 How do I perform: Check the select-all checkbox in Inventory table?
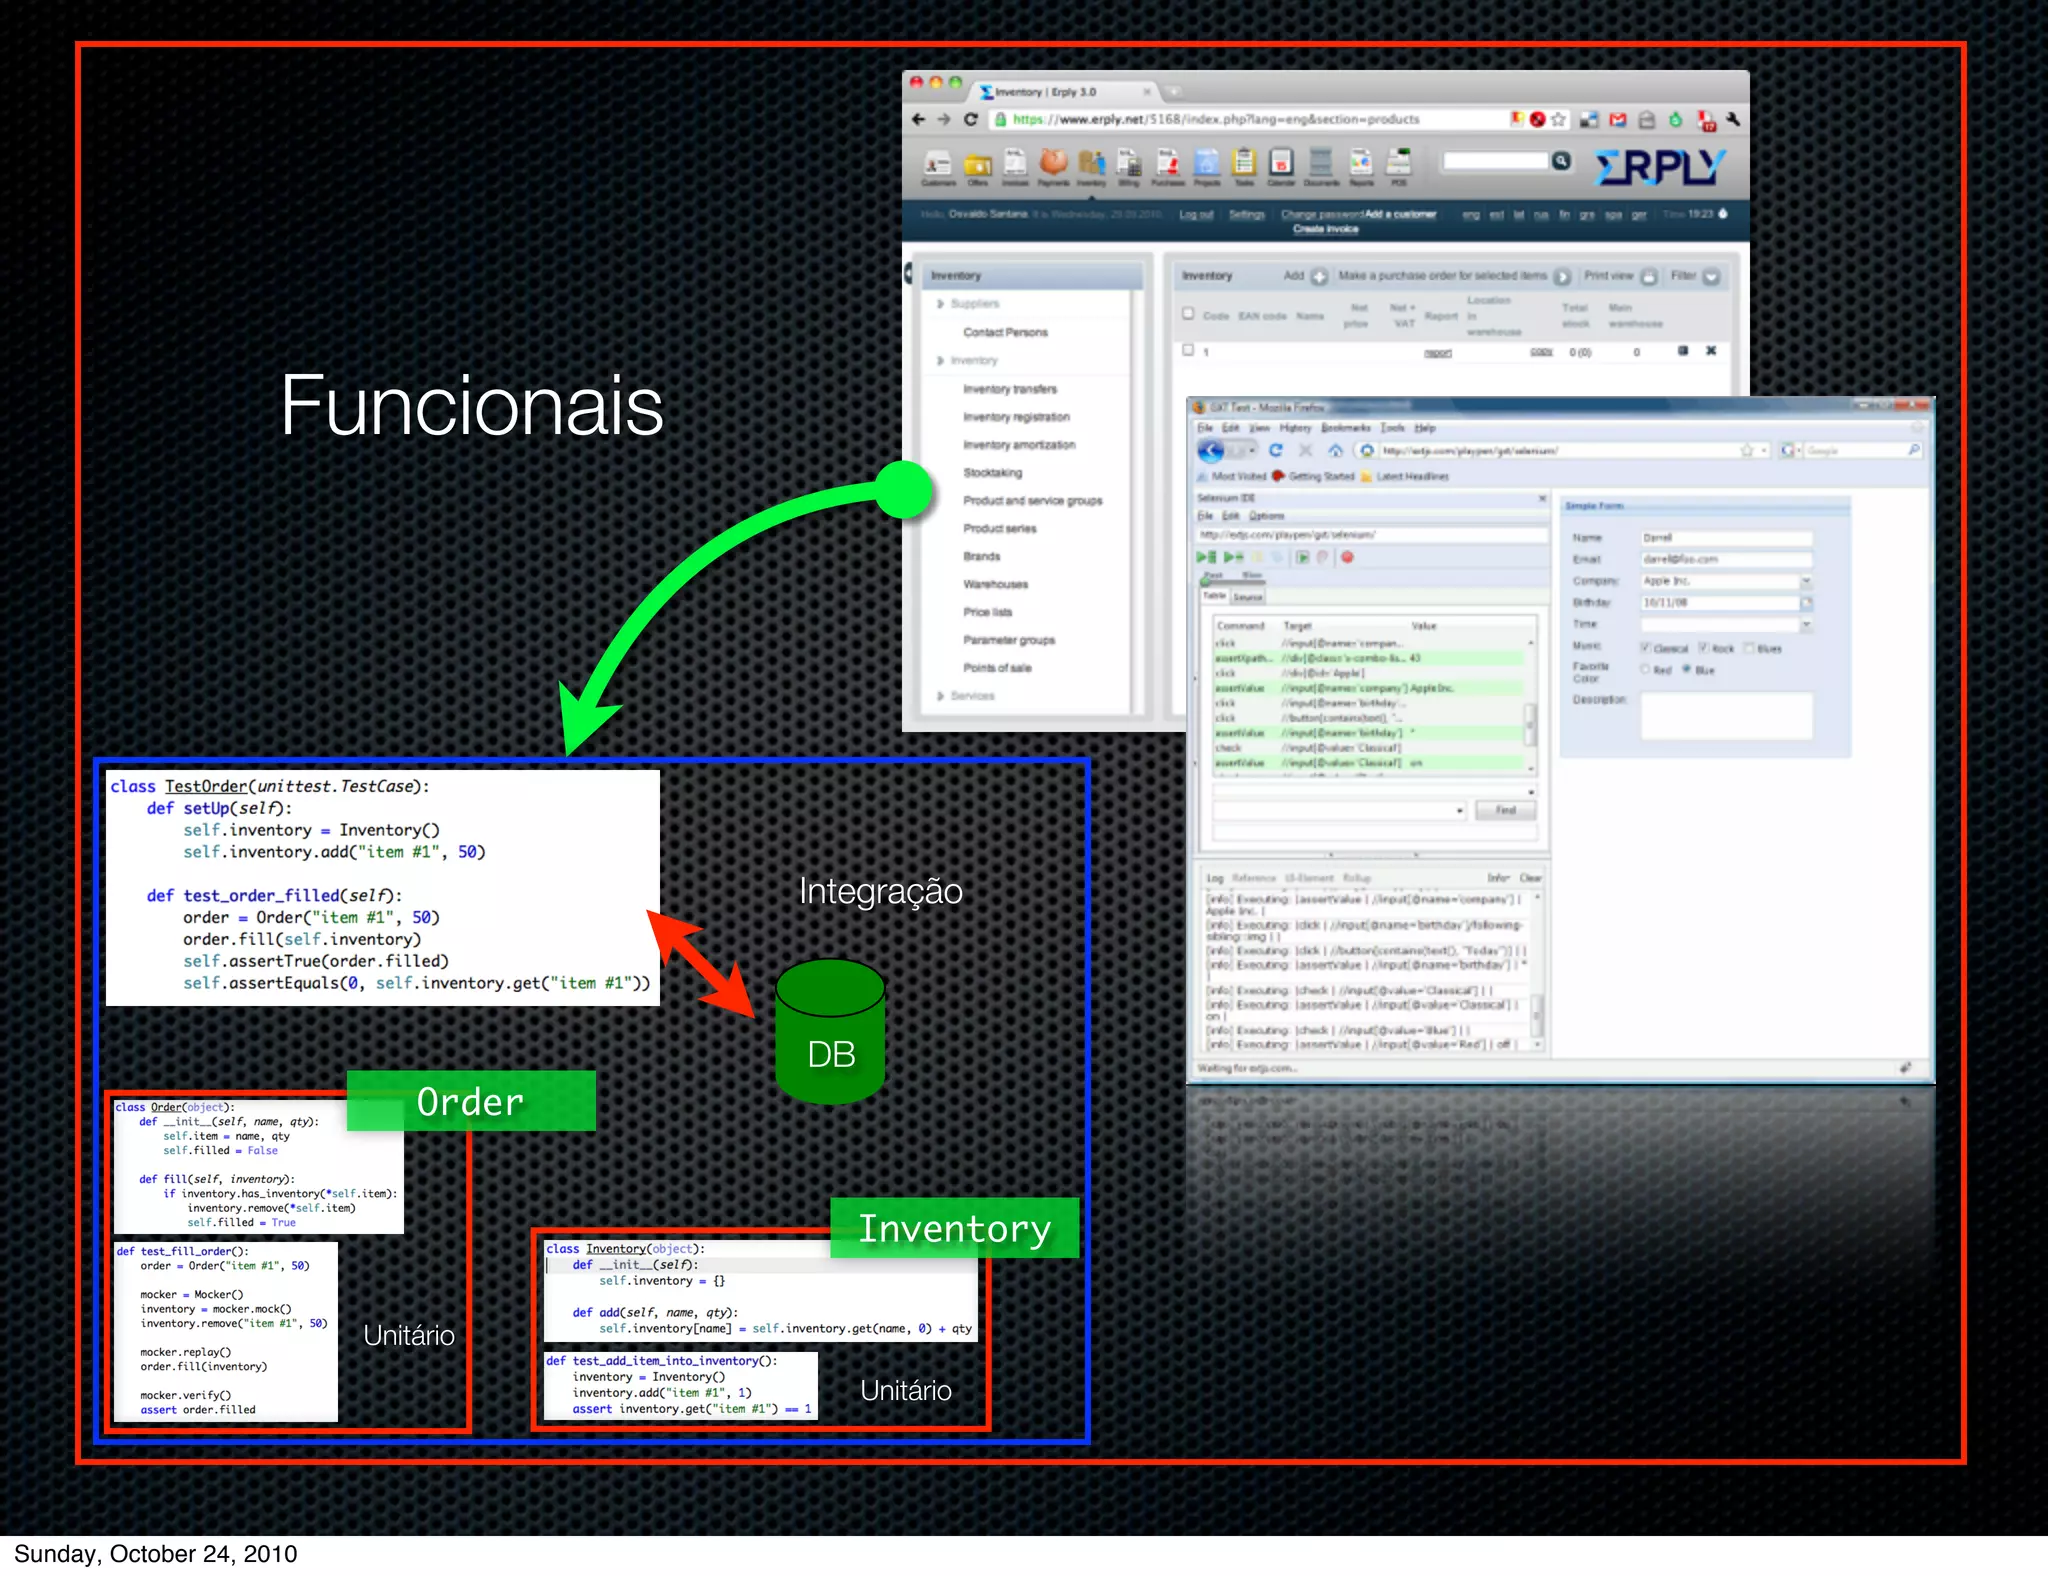coord(1188,313)
